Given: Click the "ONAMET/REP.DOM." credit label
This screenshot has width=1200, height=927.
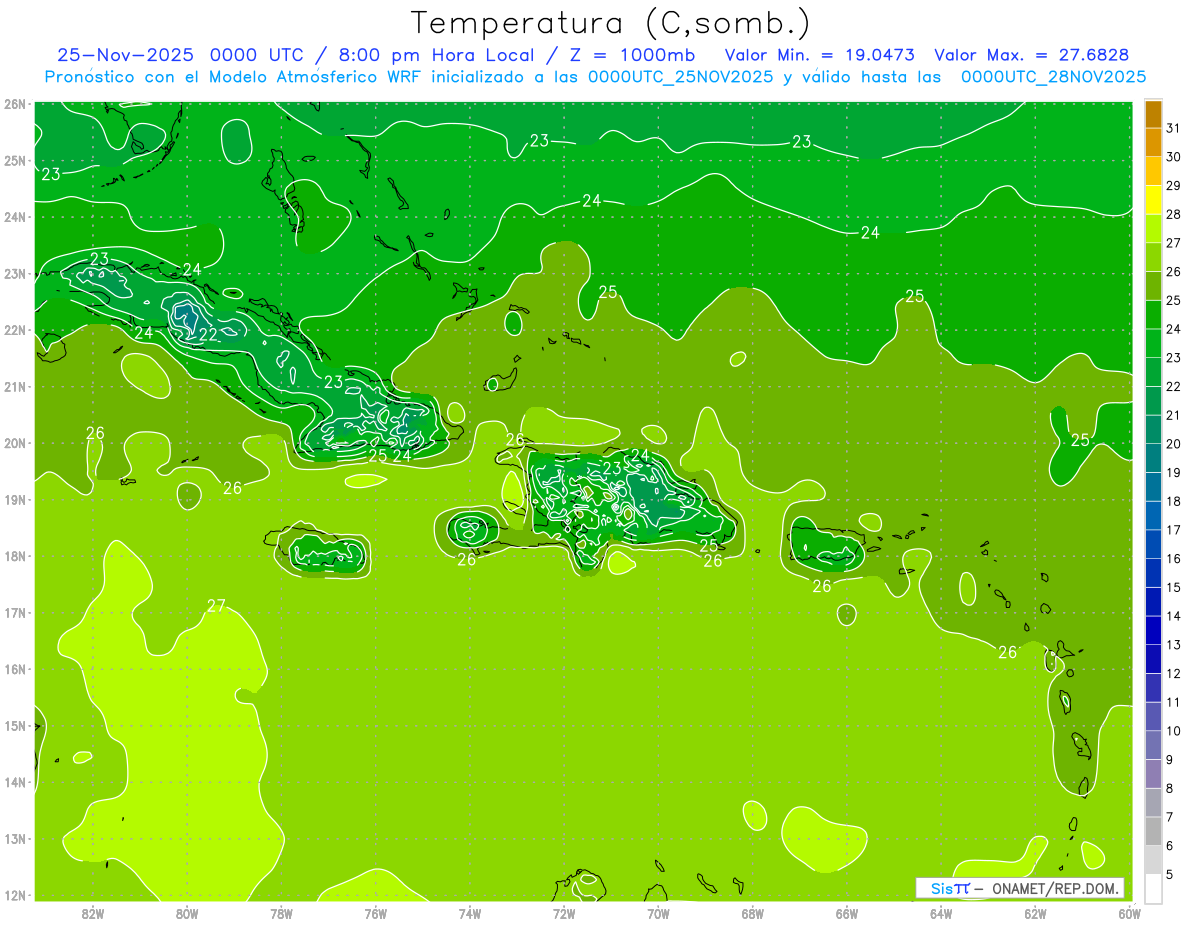Looking at the screenshot, I should pyautogui.click(x=1055, y=888).
